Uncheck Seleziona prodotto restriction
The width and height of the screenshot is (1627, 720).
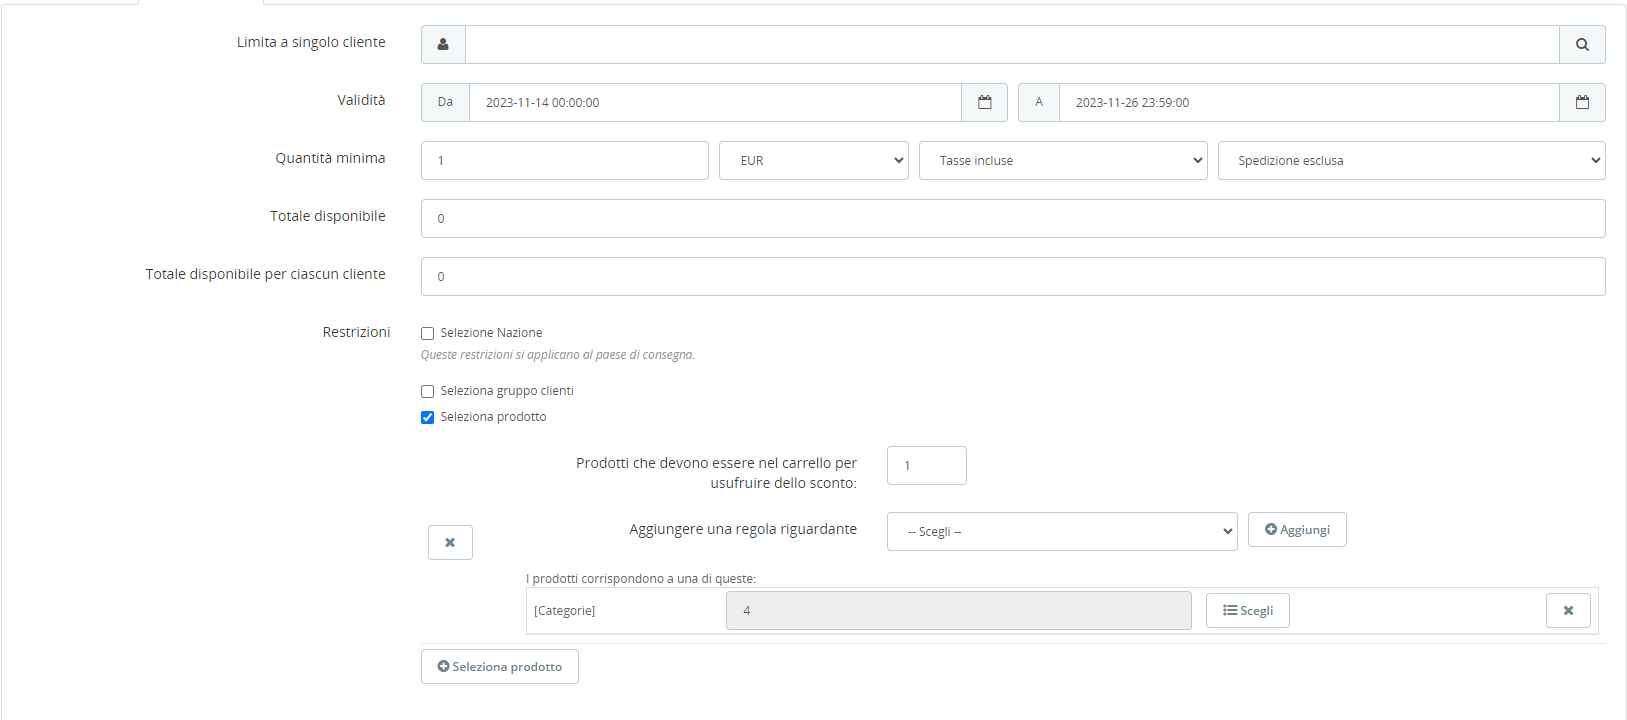[x=428, y=418]
